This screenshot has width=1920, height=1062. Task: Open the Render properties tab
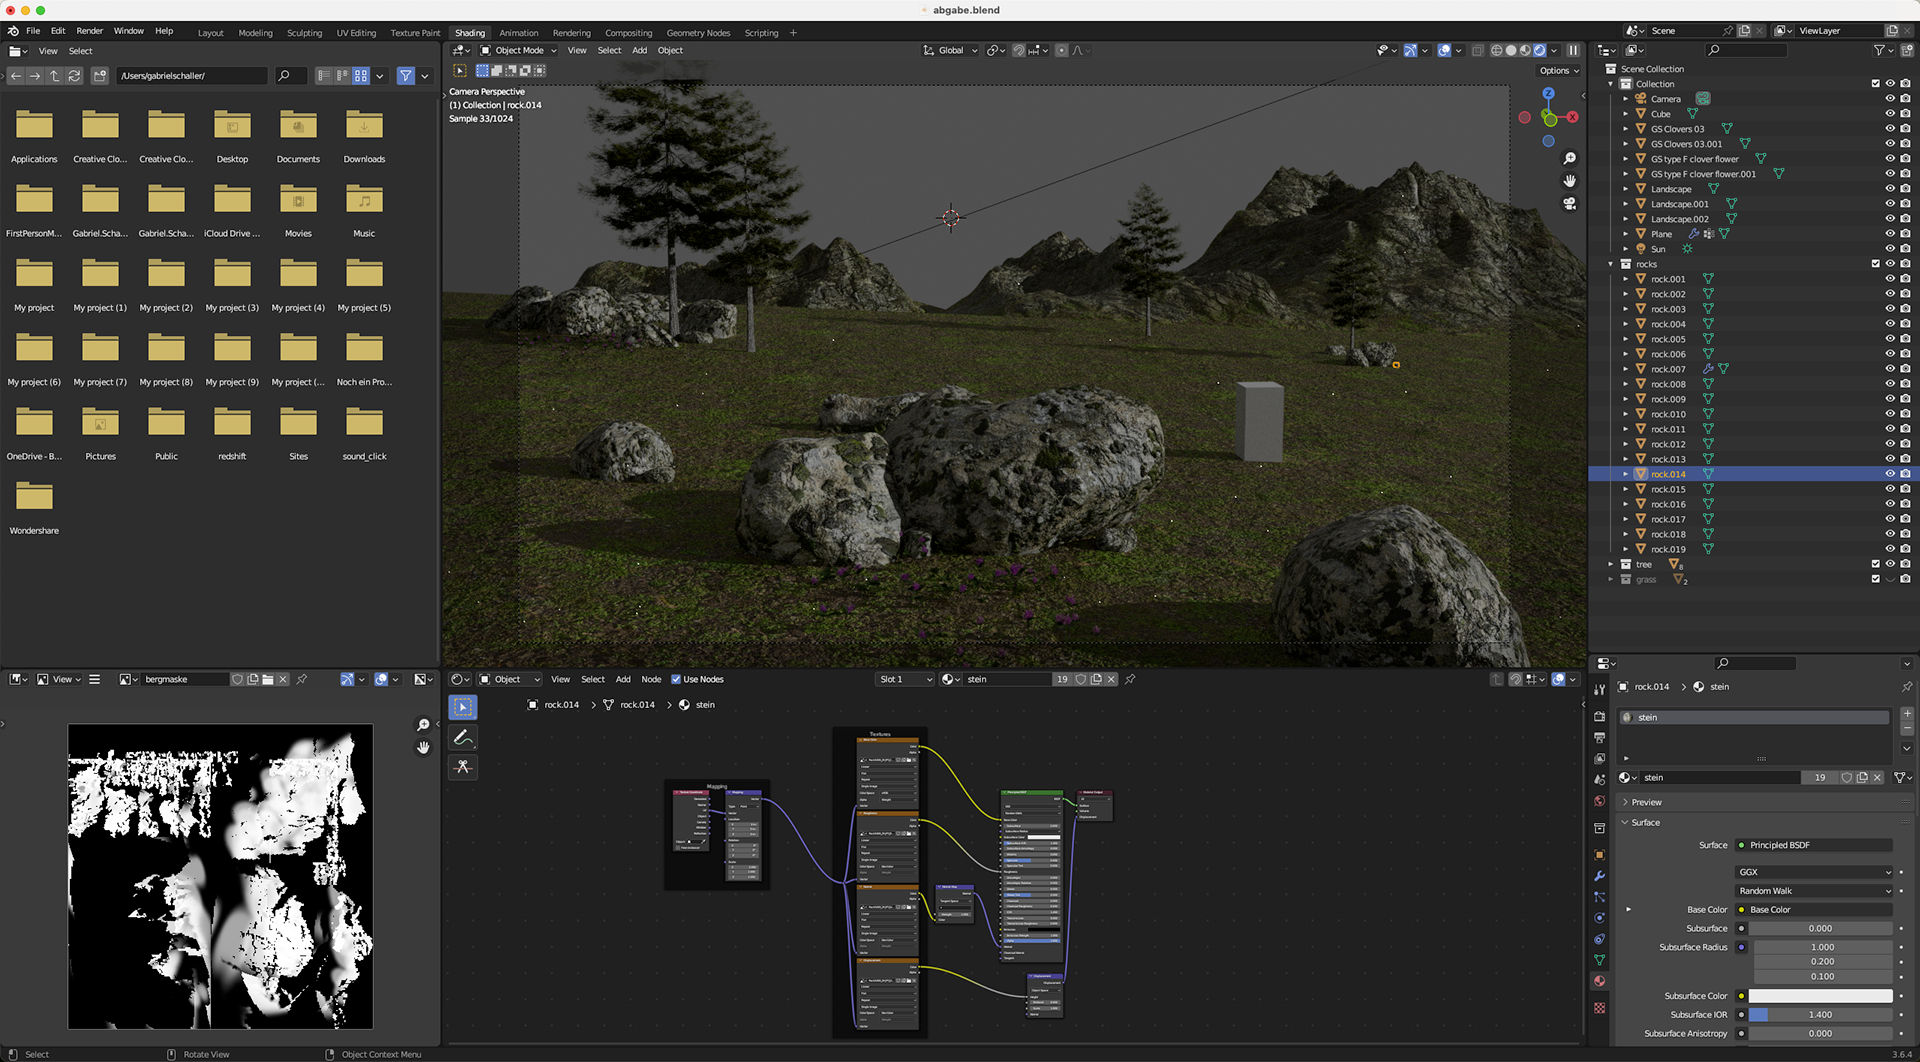[x=1599, y=717]
